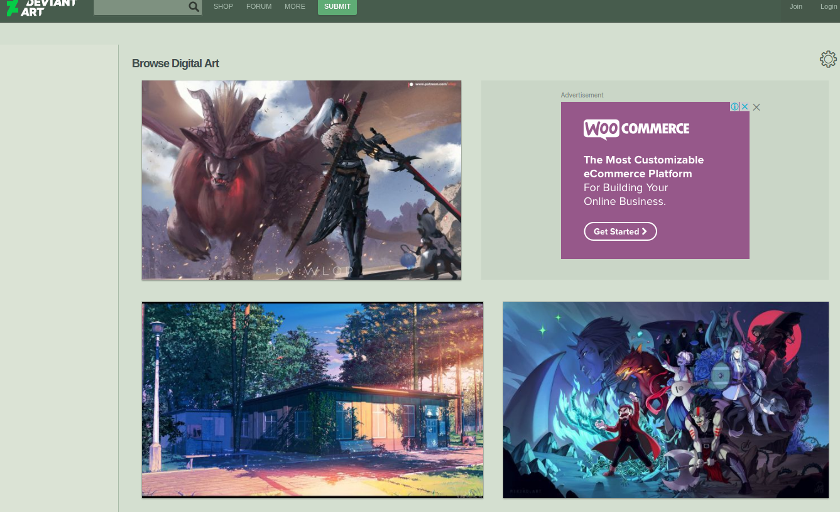Expand the More menu
The height and width of the screenshot is (512, 840).
pos(295,7)
